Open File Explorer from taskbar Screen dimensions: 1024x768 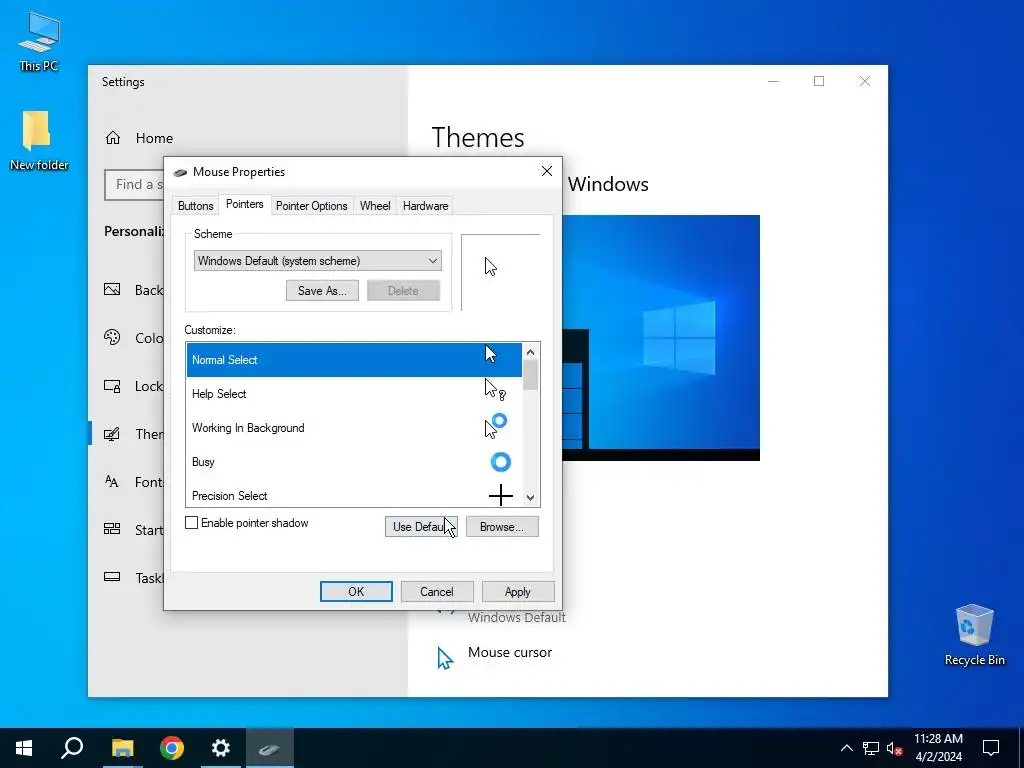point(122,748)
